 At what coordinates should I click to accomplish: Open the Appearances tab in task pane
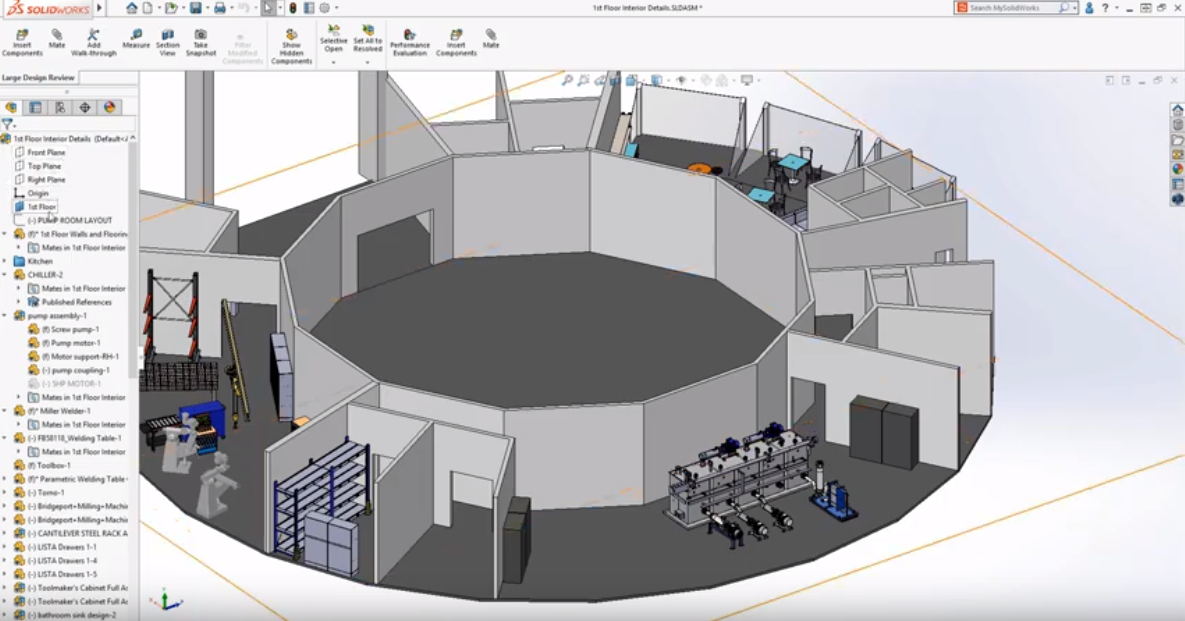point(1177,169)
